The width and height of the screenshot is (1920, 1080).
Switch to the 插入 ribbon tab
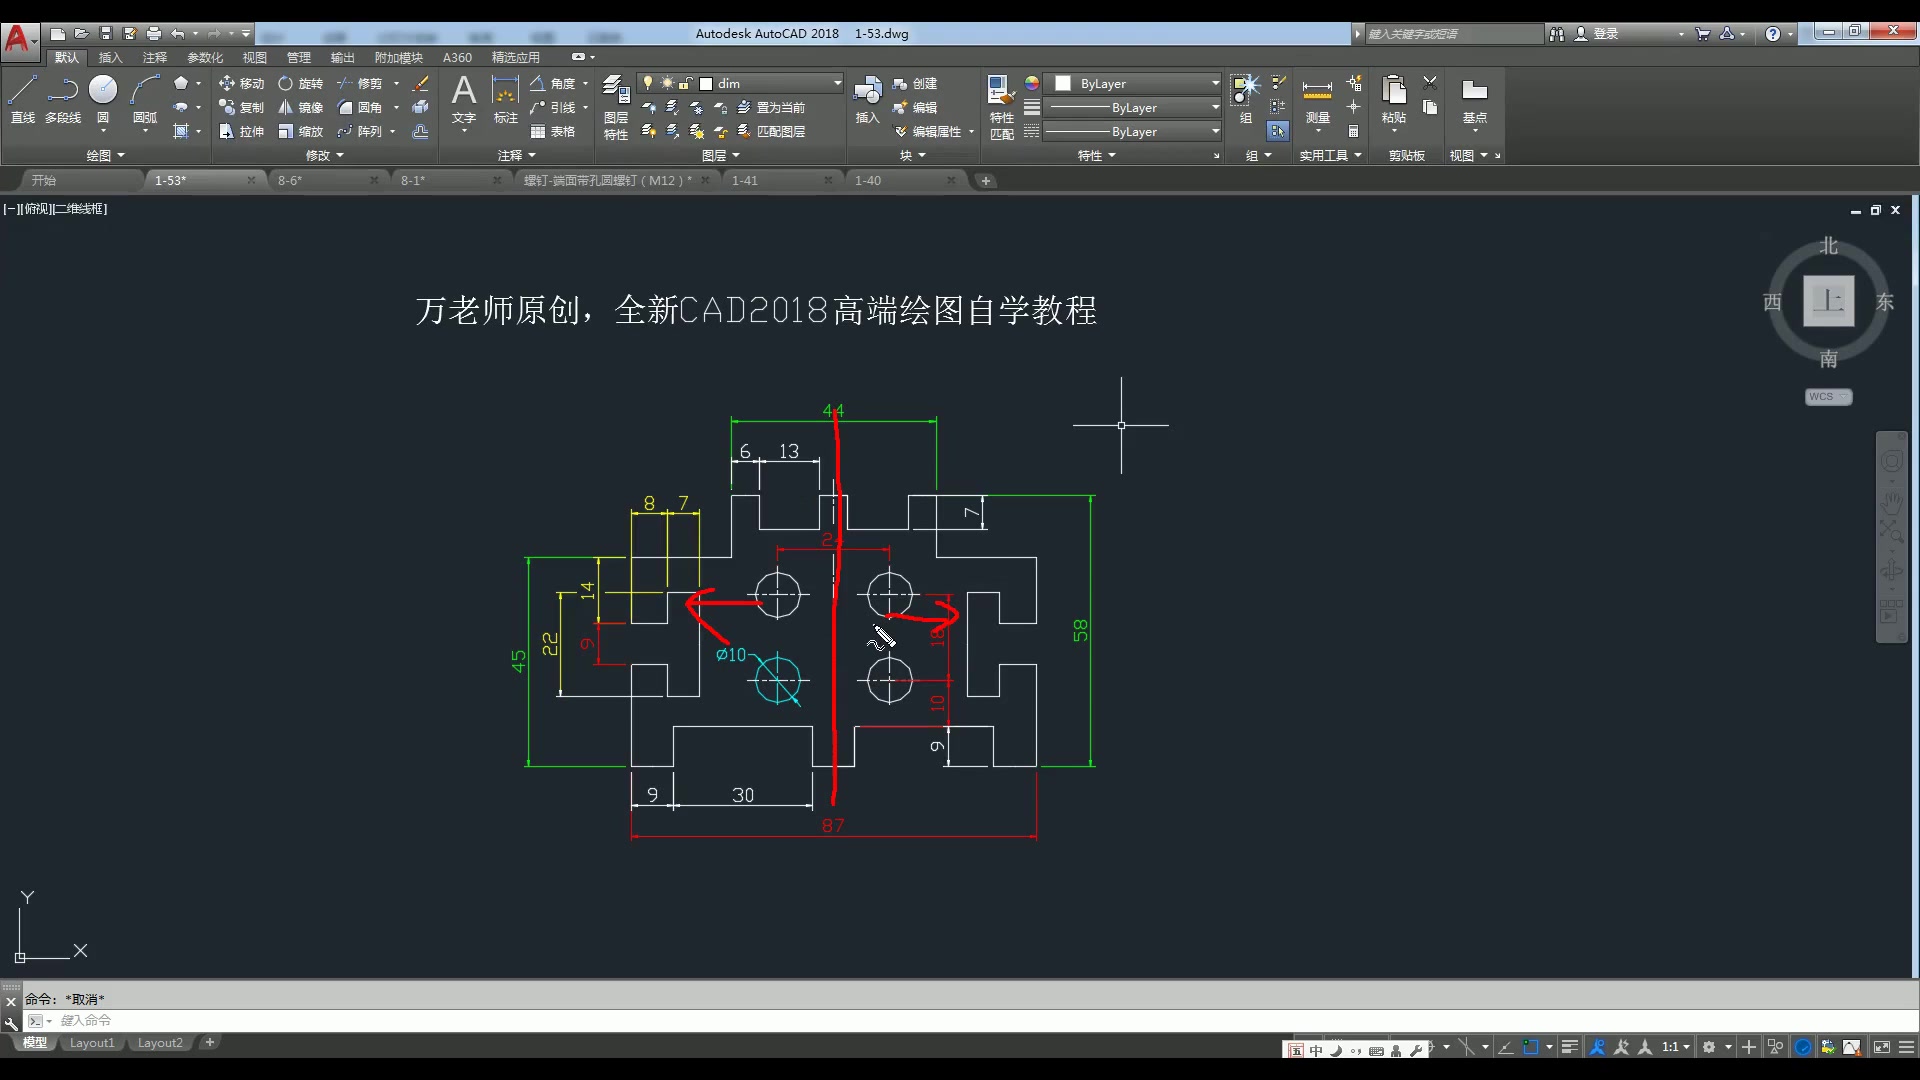point(110,58)
